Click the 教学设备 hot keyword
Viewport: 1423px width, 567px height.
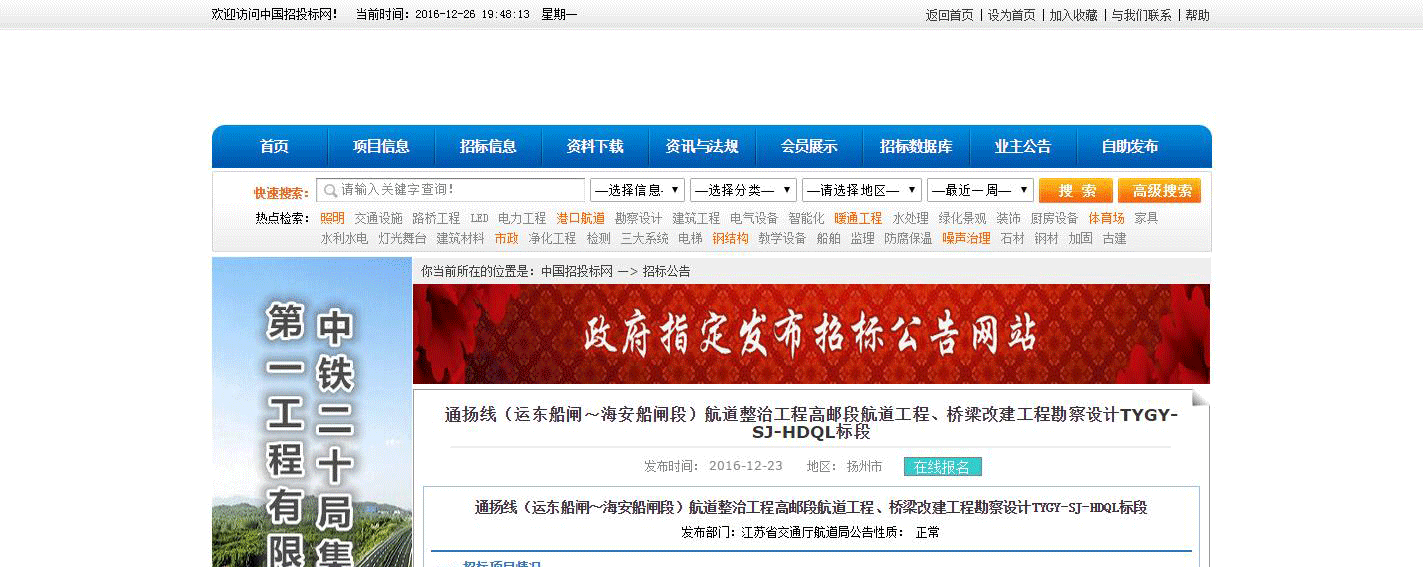coord(782,239)
